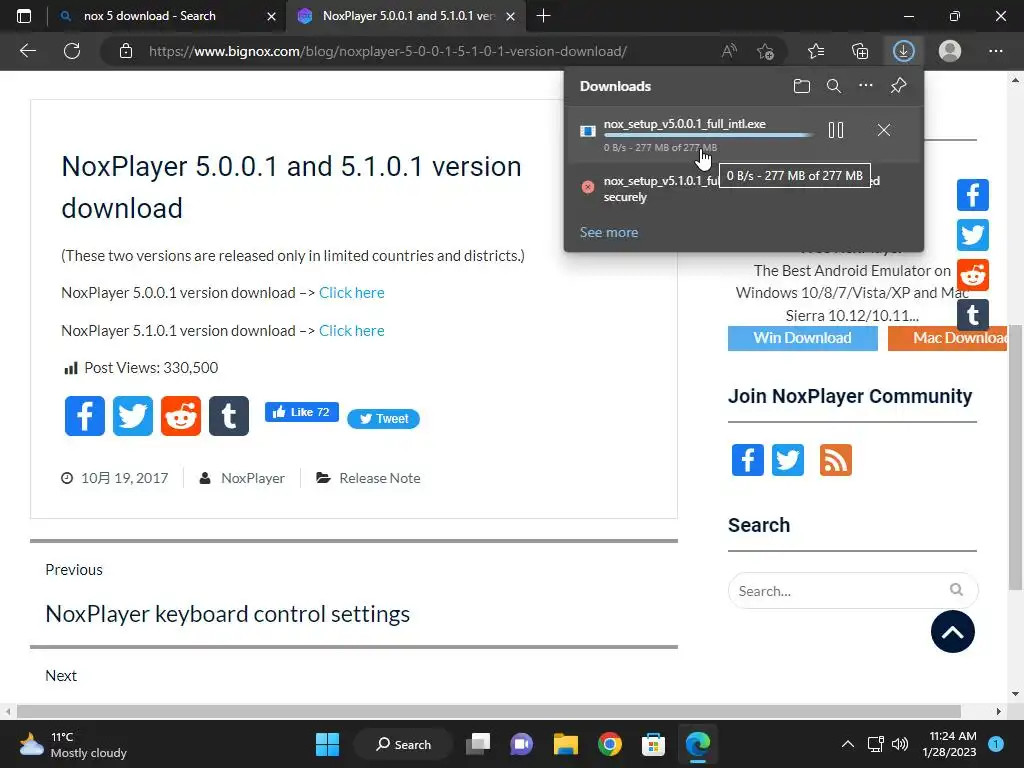Show hidden system tray icons

[x=848, y=744]
